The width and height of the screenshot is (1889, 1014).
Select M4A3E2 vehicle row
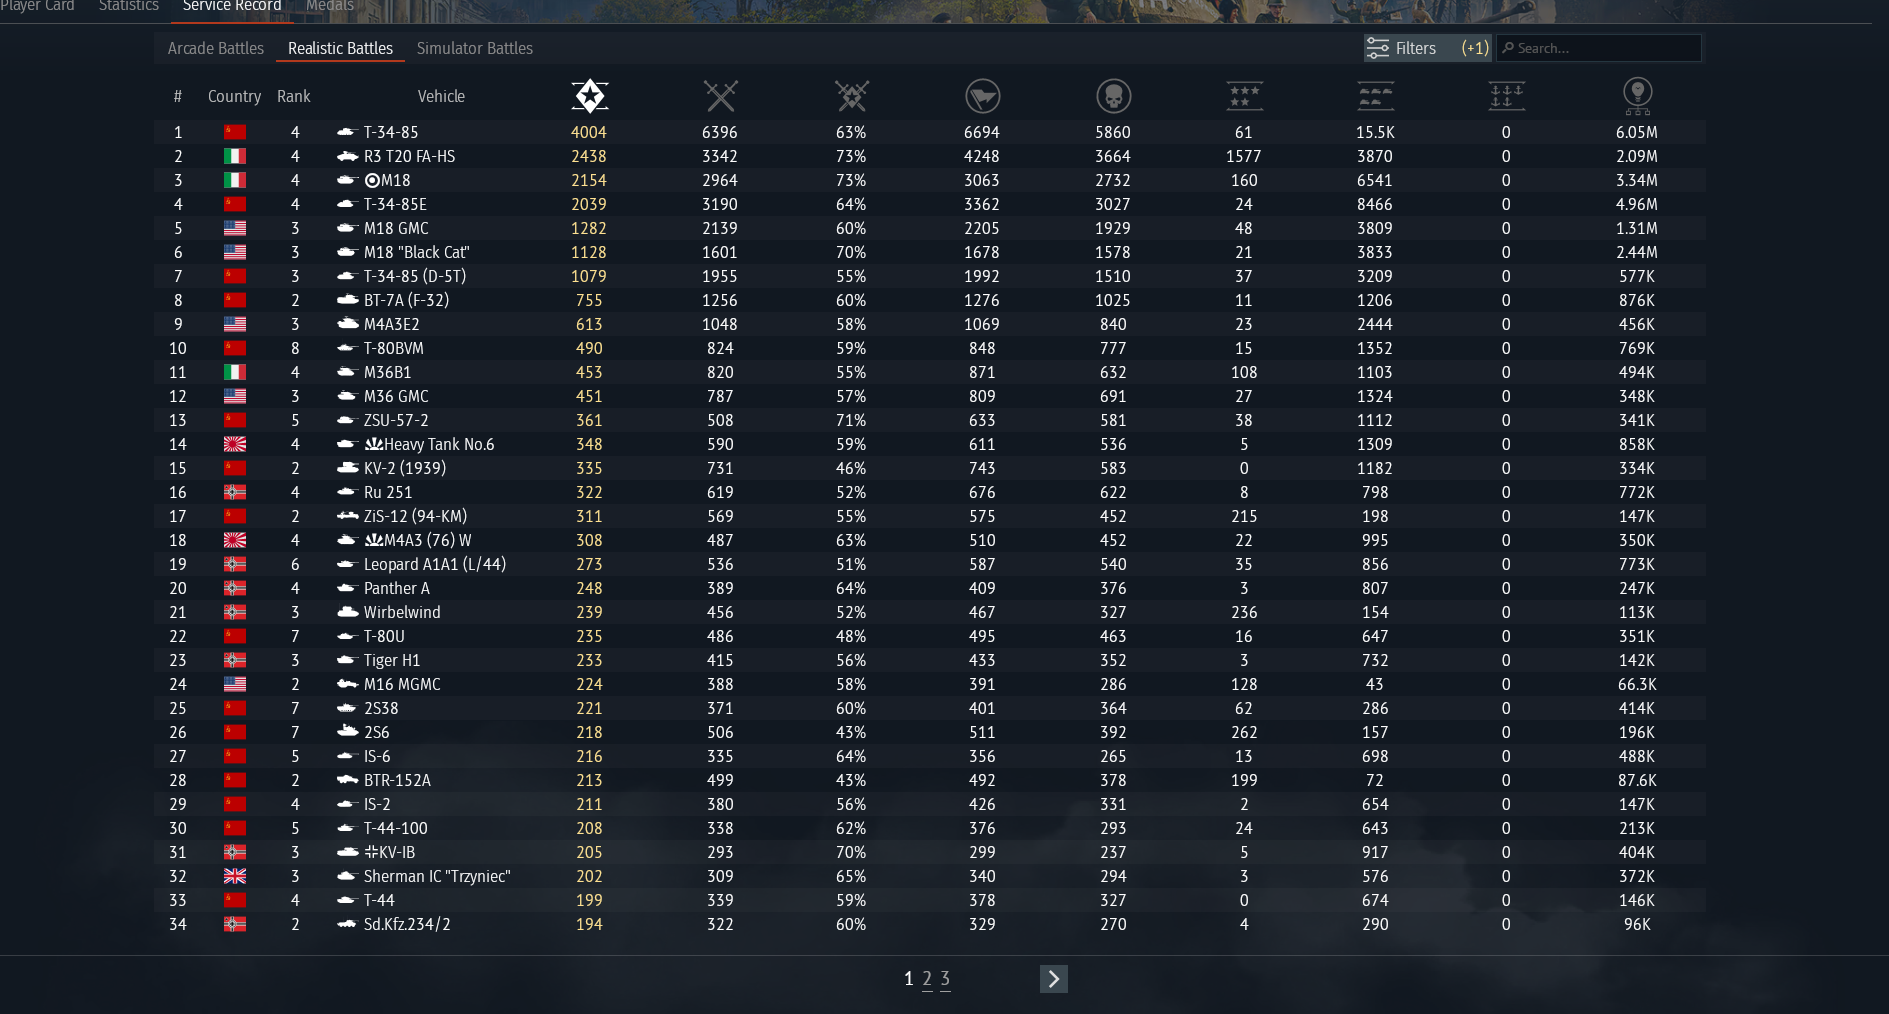tap(930, 324)
